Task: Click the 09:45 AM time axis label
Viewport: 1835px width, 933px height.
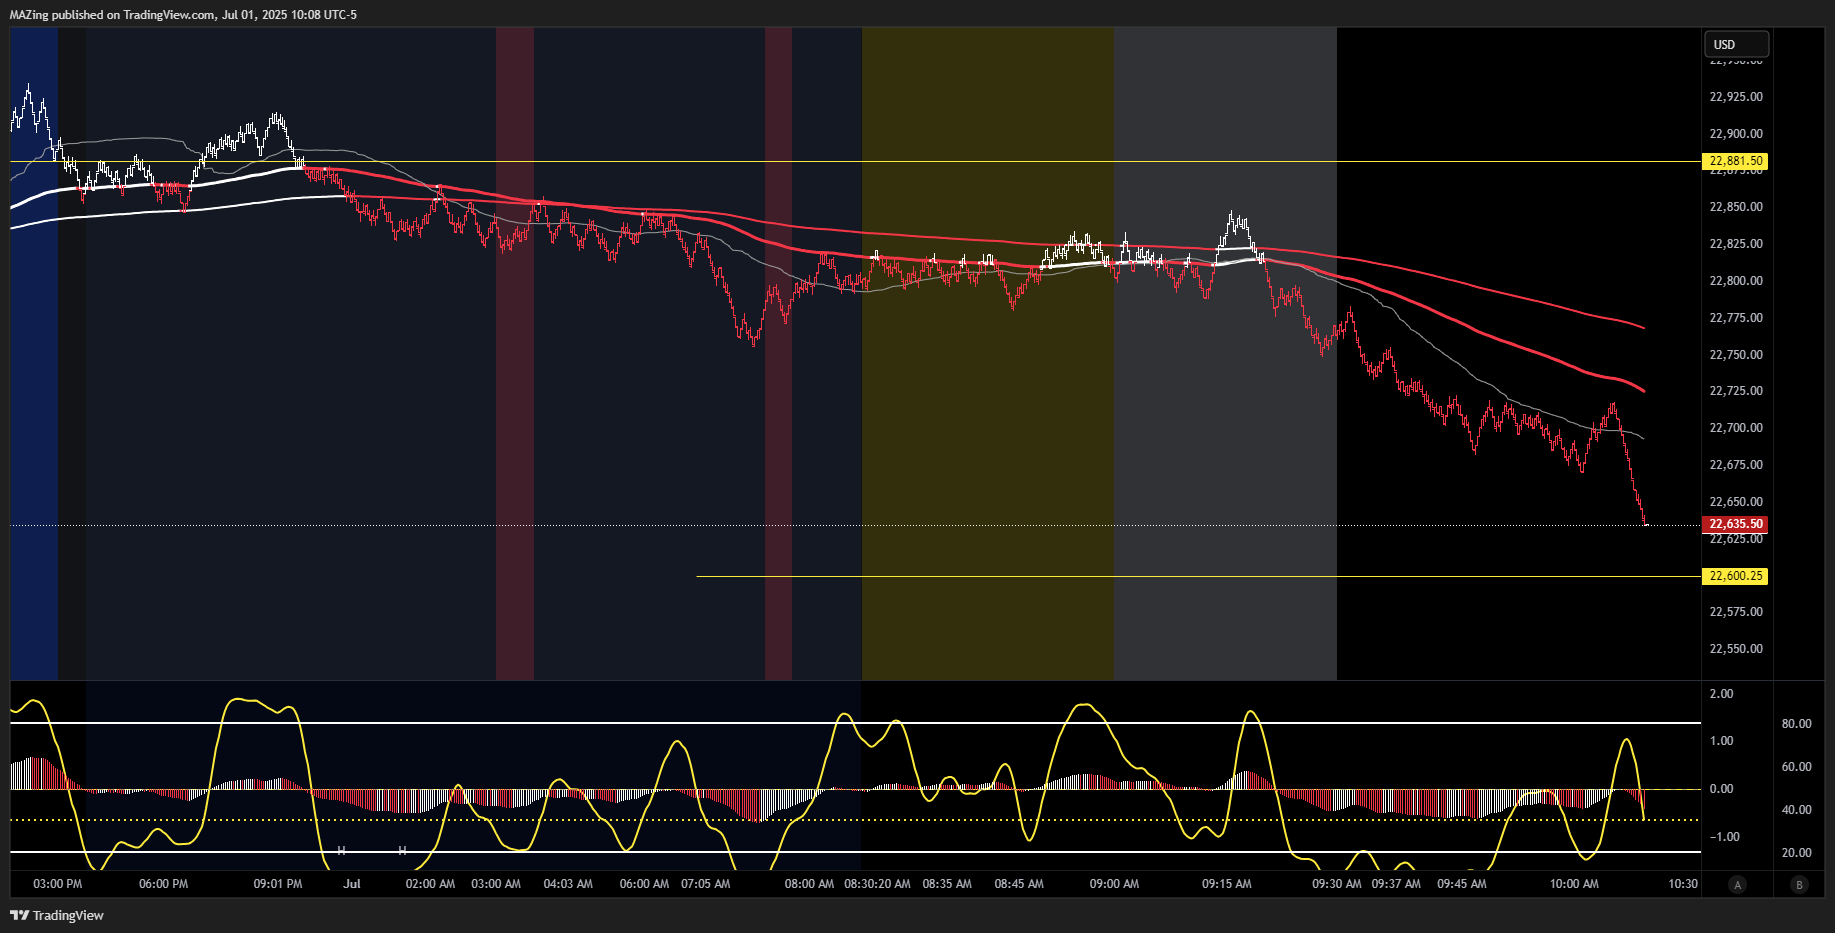Action: click(1462, 884)
